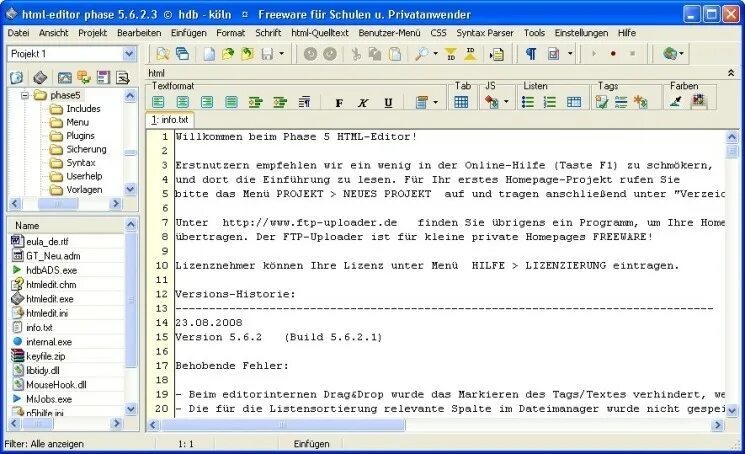745x454 pixels.
Task: Click the editor vertical scrollbar down arrow
Action: click(x=732, y=410)
